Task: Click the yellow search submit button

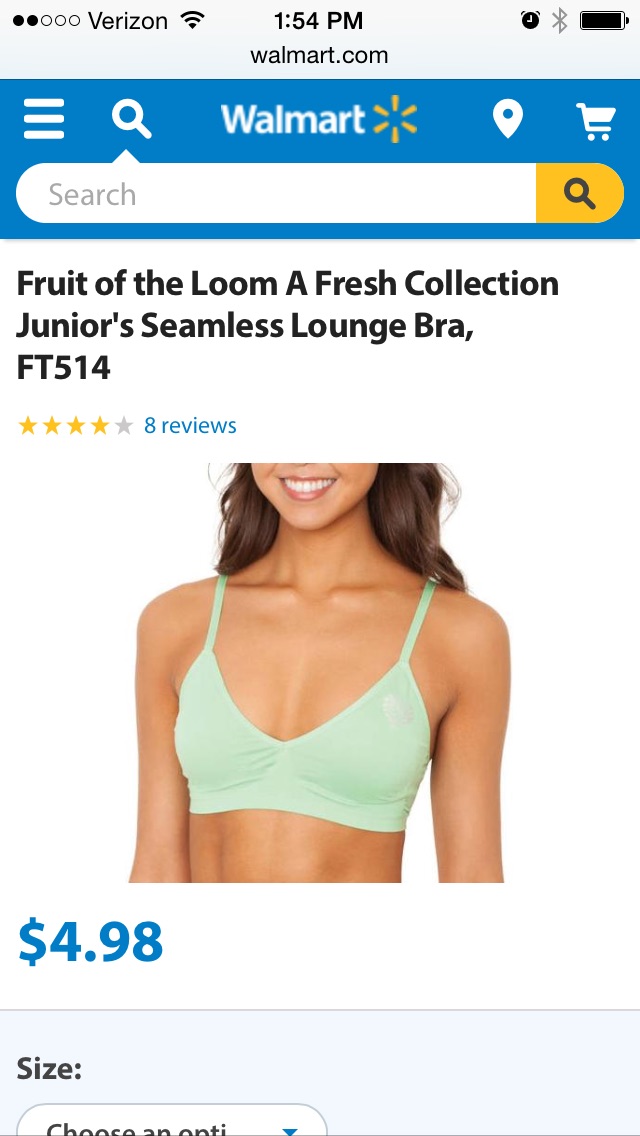Action: (x=580, y=193)
